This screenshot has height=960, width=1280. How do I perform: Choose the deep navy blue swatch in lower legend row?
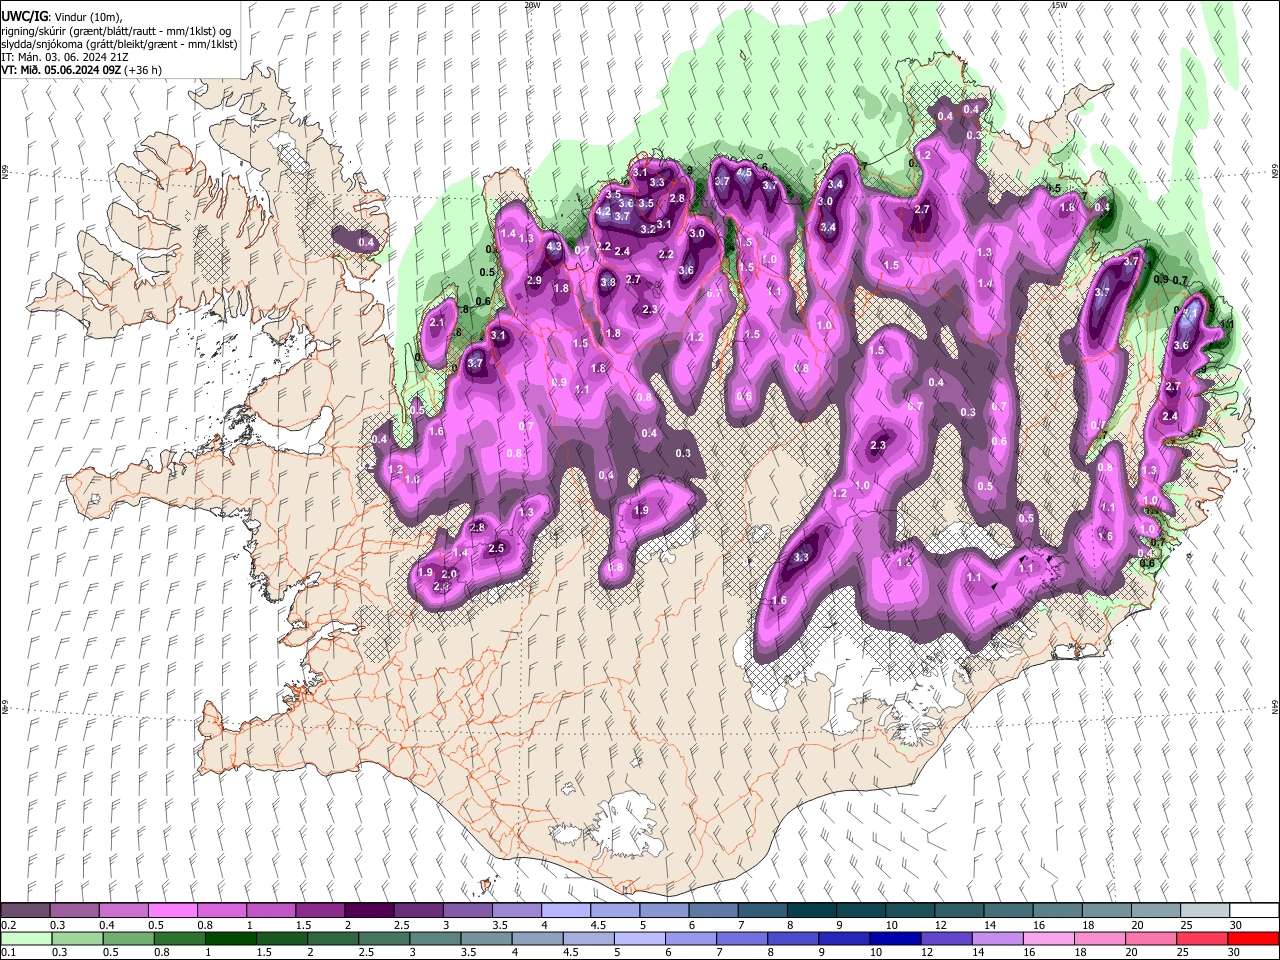(x=895, y=939)
